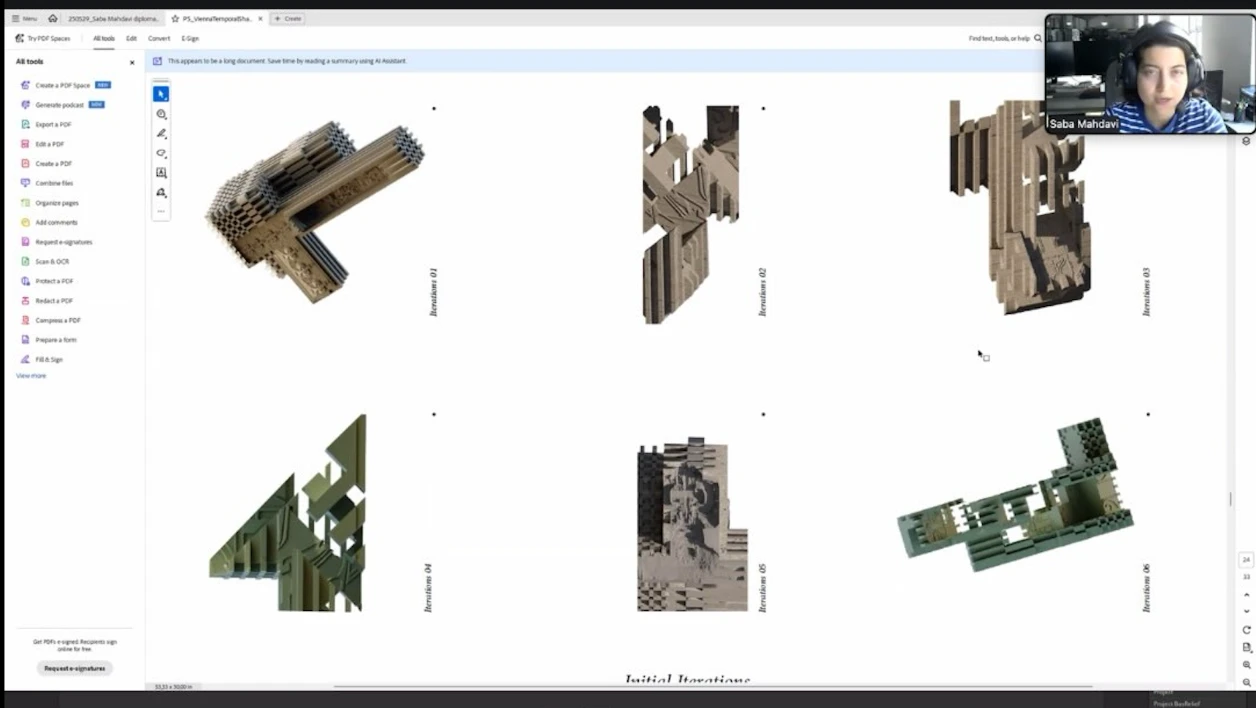1256x708 pixels.
Task: Open Fill & Sign tool
Action: 42,359
